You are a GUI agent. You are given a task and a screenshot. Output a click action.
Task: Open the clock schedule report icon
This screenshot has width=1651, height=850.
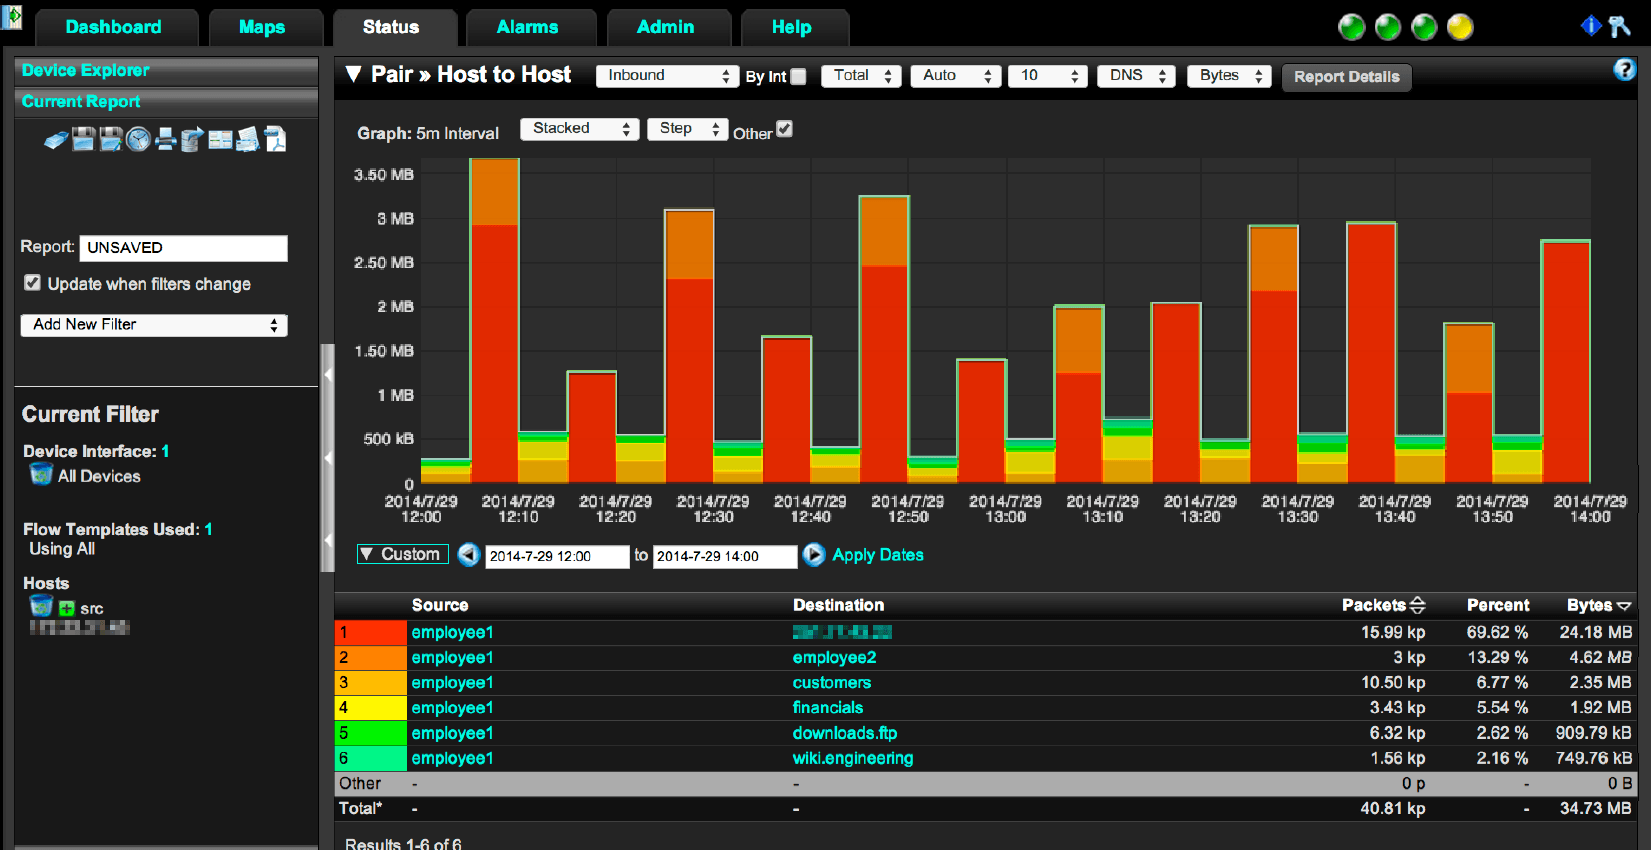(138, 140)
